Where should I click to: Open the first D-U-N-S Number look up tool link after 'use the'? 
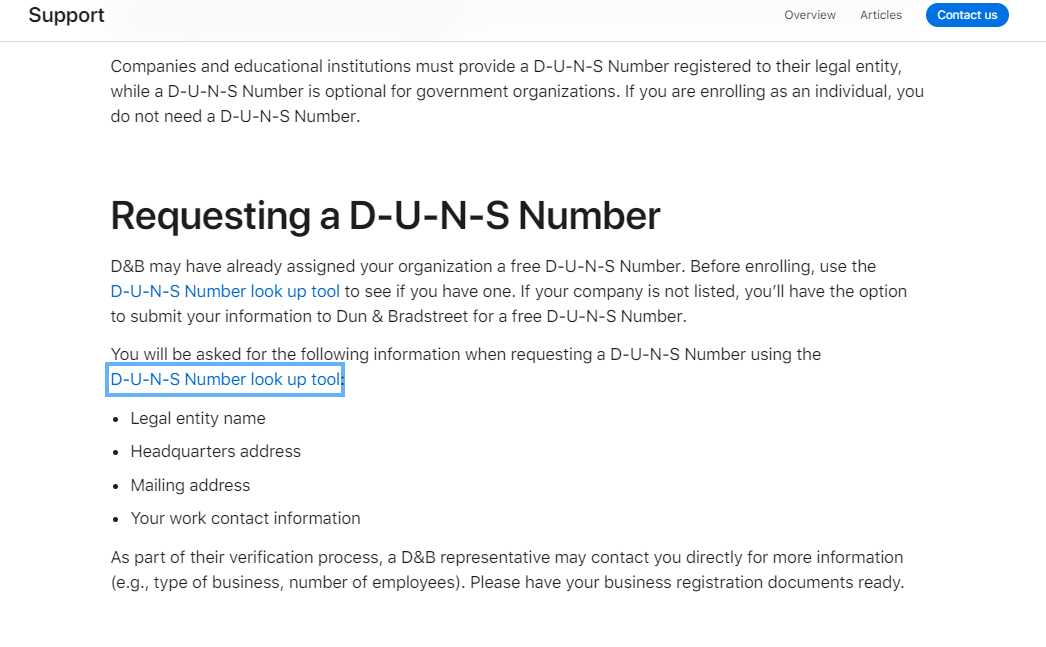(225, 291)
